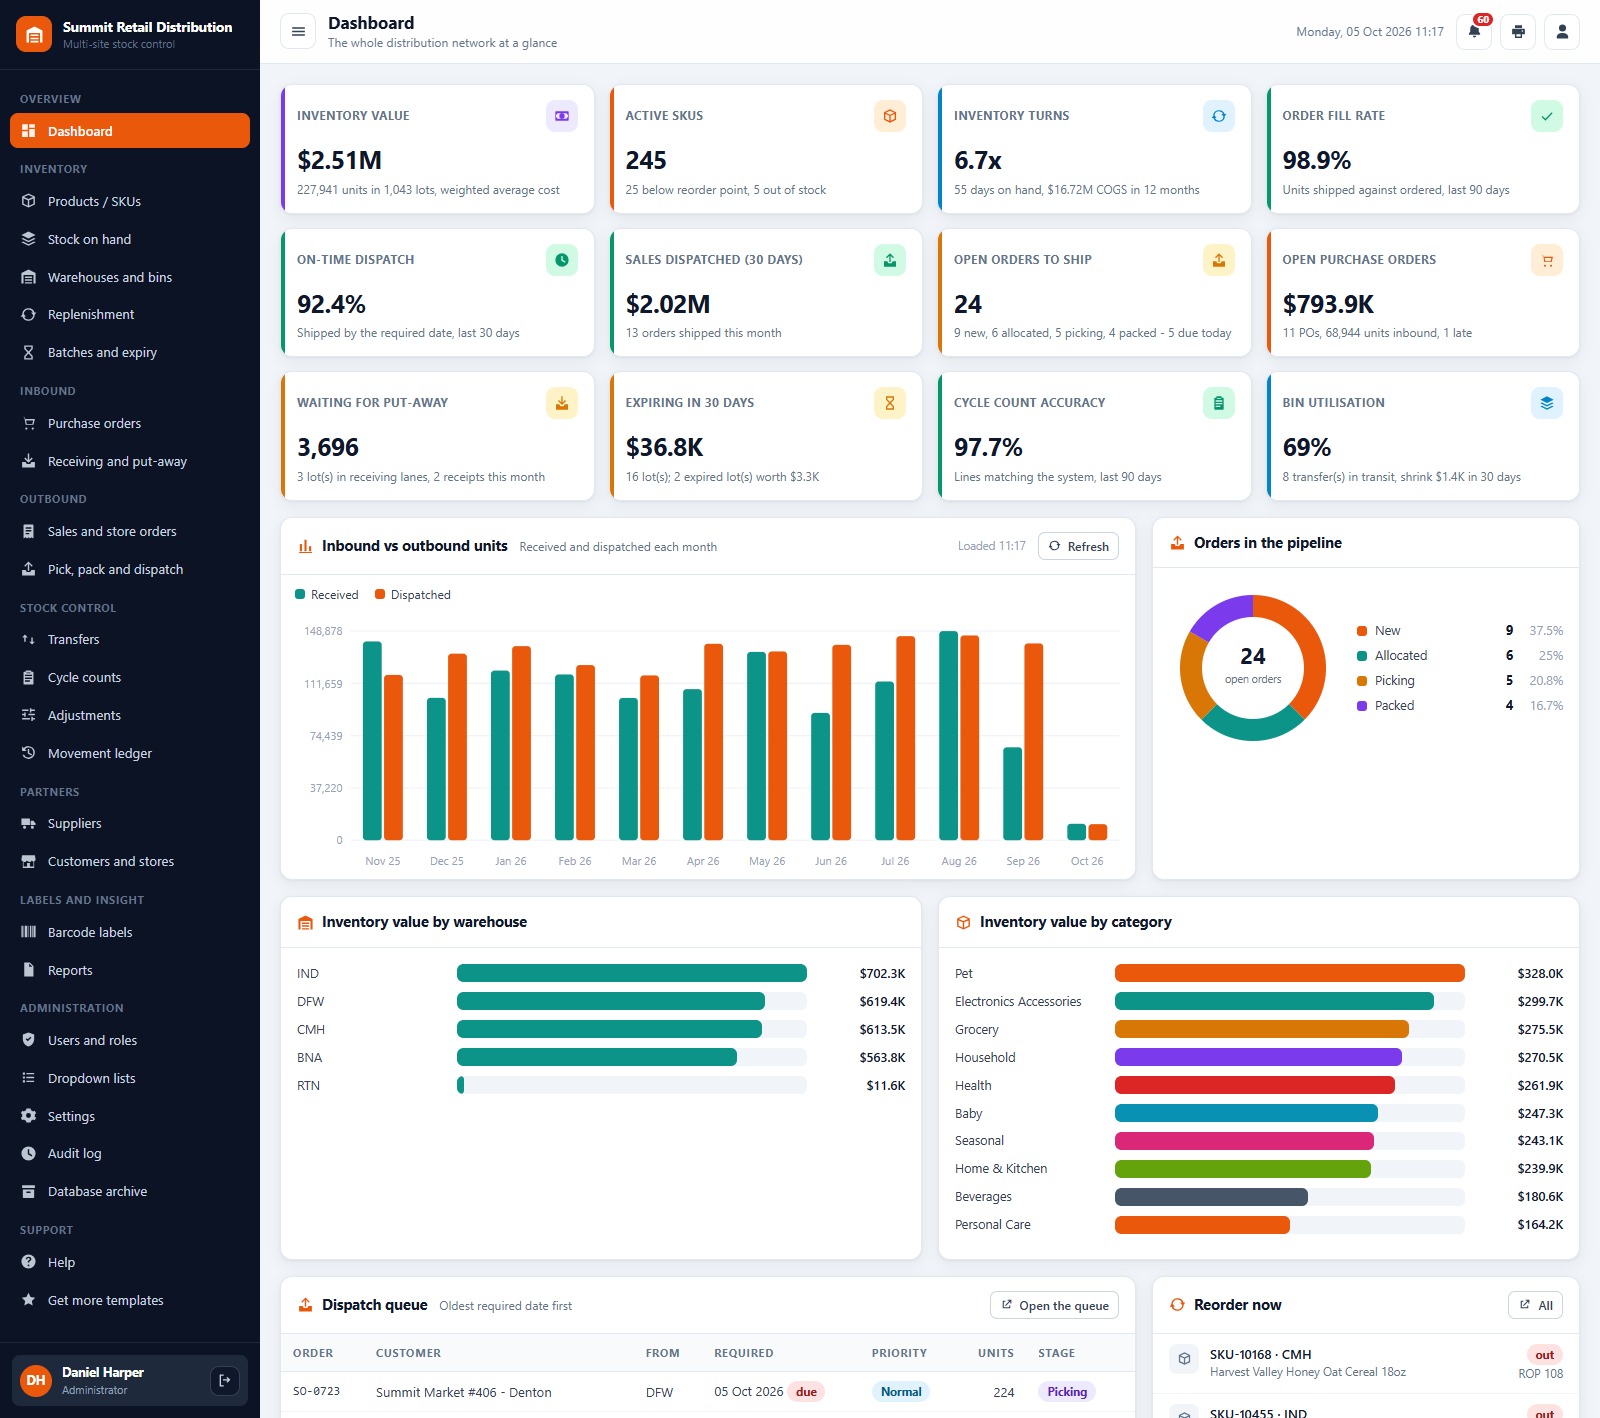Toggle the Received series in chart legend

click(x=327, y=595)
